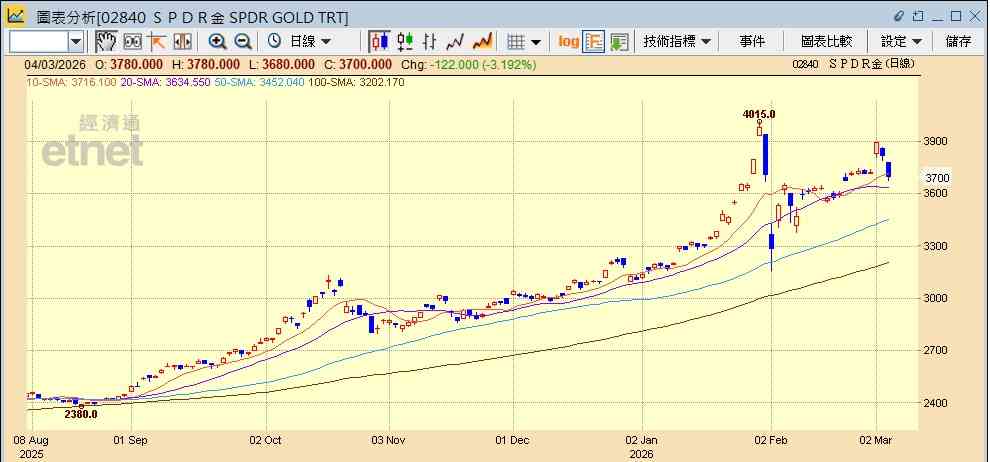Click the clock period icon
This screenshot has height=462, width=990.
274,42
